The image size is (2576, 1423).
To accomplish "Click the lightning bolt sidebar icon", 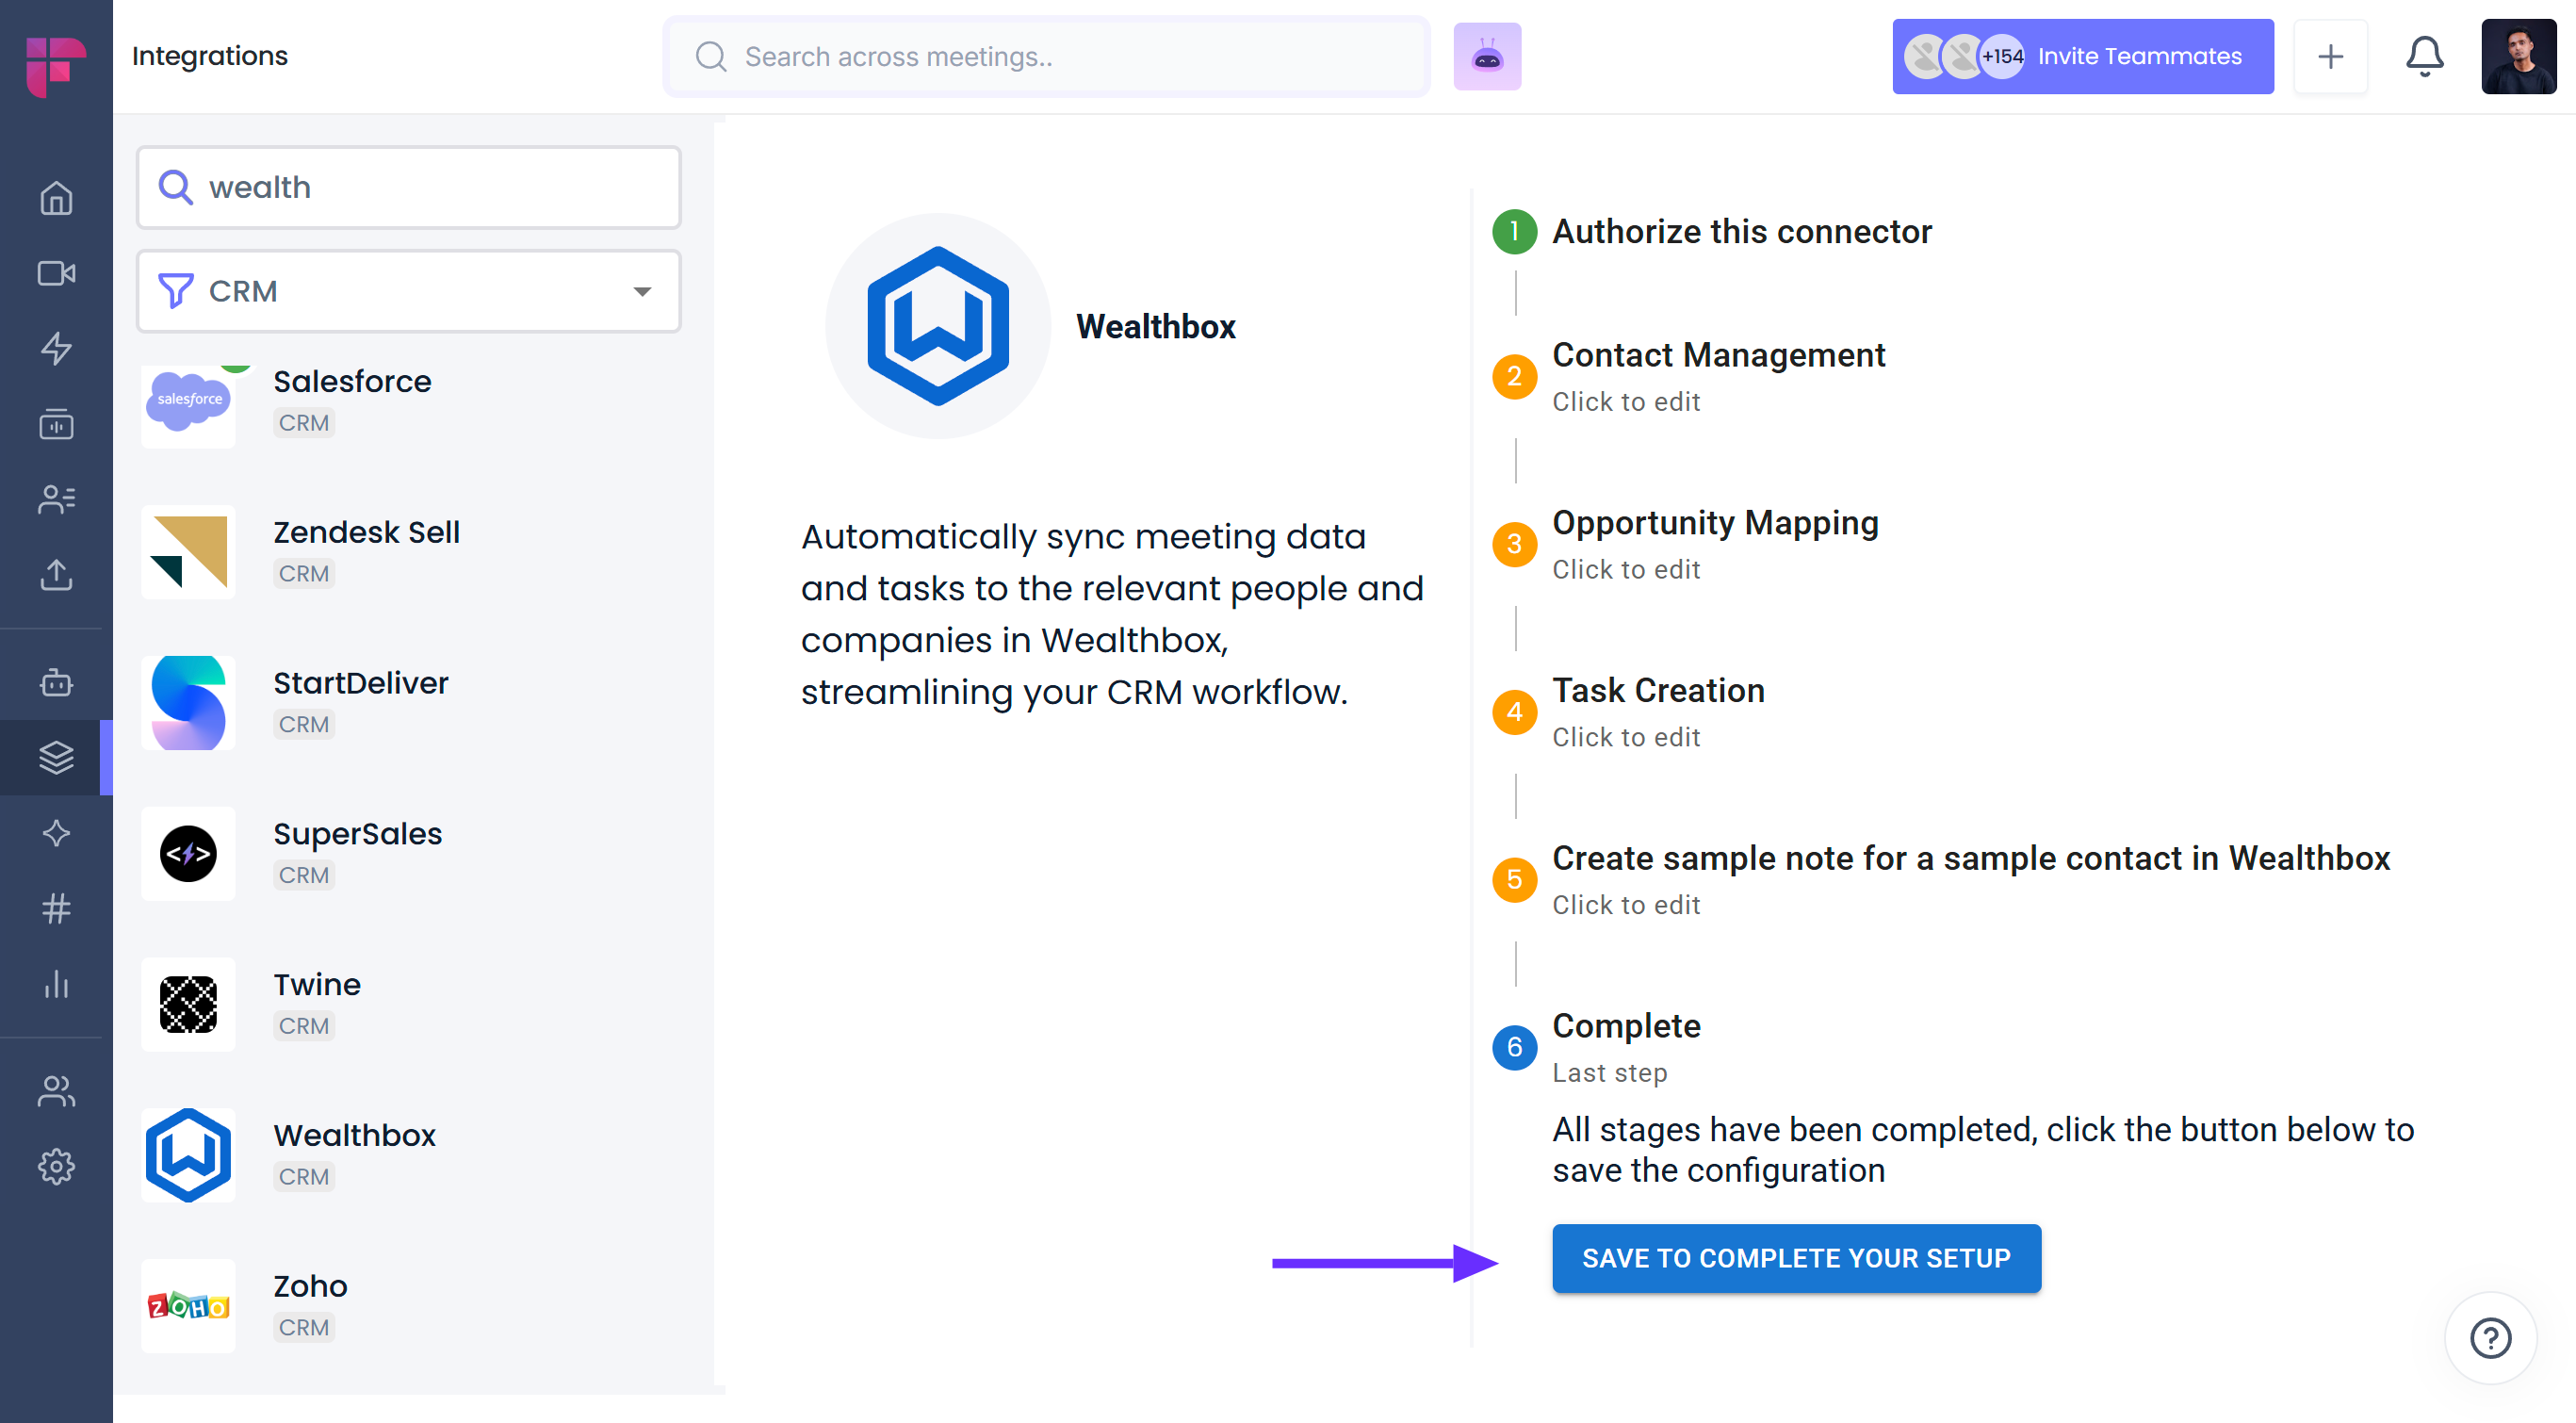I will pos(56,348).
